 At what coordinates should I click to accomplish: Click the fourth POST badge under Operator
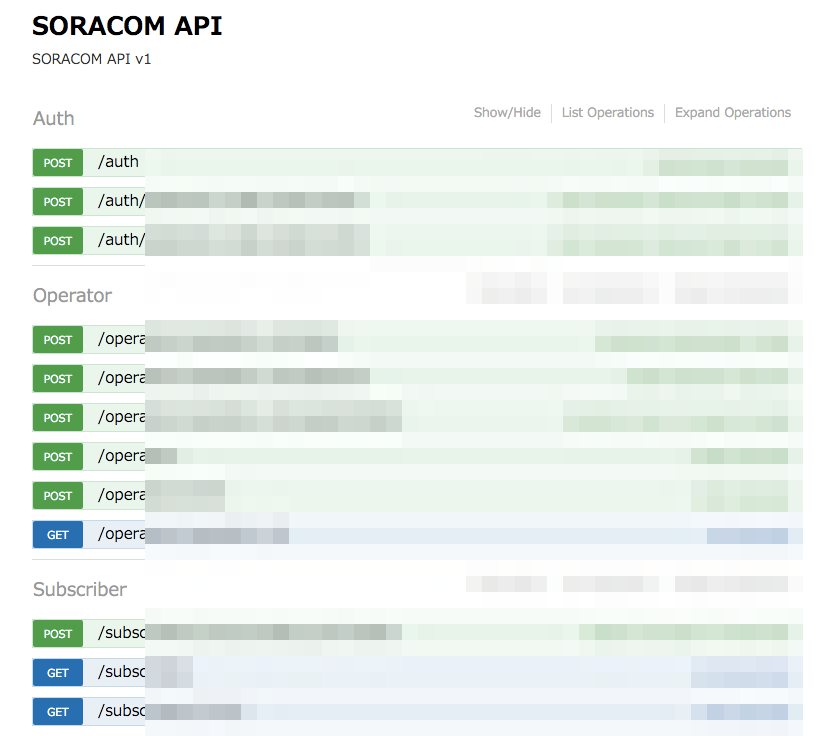click(x=57, y=456)
